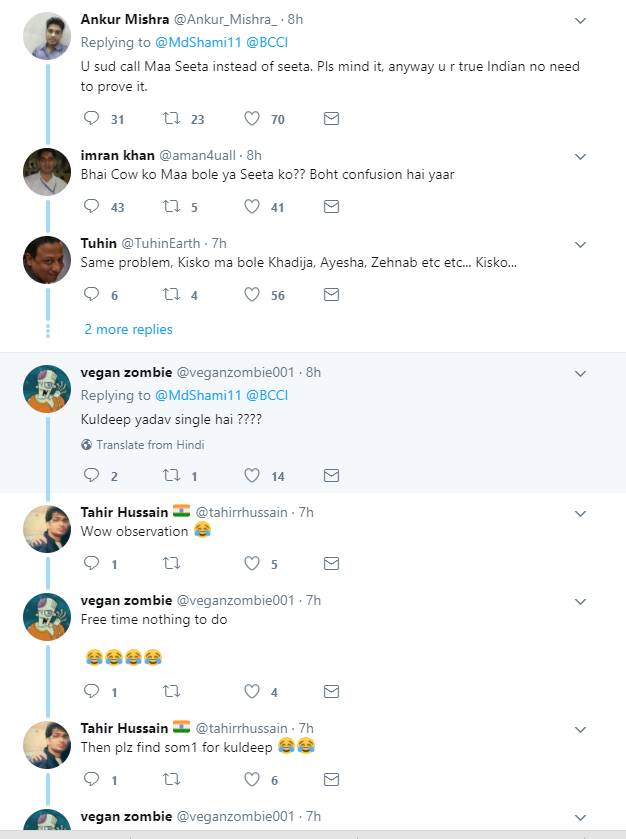The width and height of the screenshot is (626, 839).
Task: Open Ankur Mishra's profile picture
Action: click(x=46, y=37)
